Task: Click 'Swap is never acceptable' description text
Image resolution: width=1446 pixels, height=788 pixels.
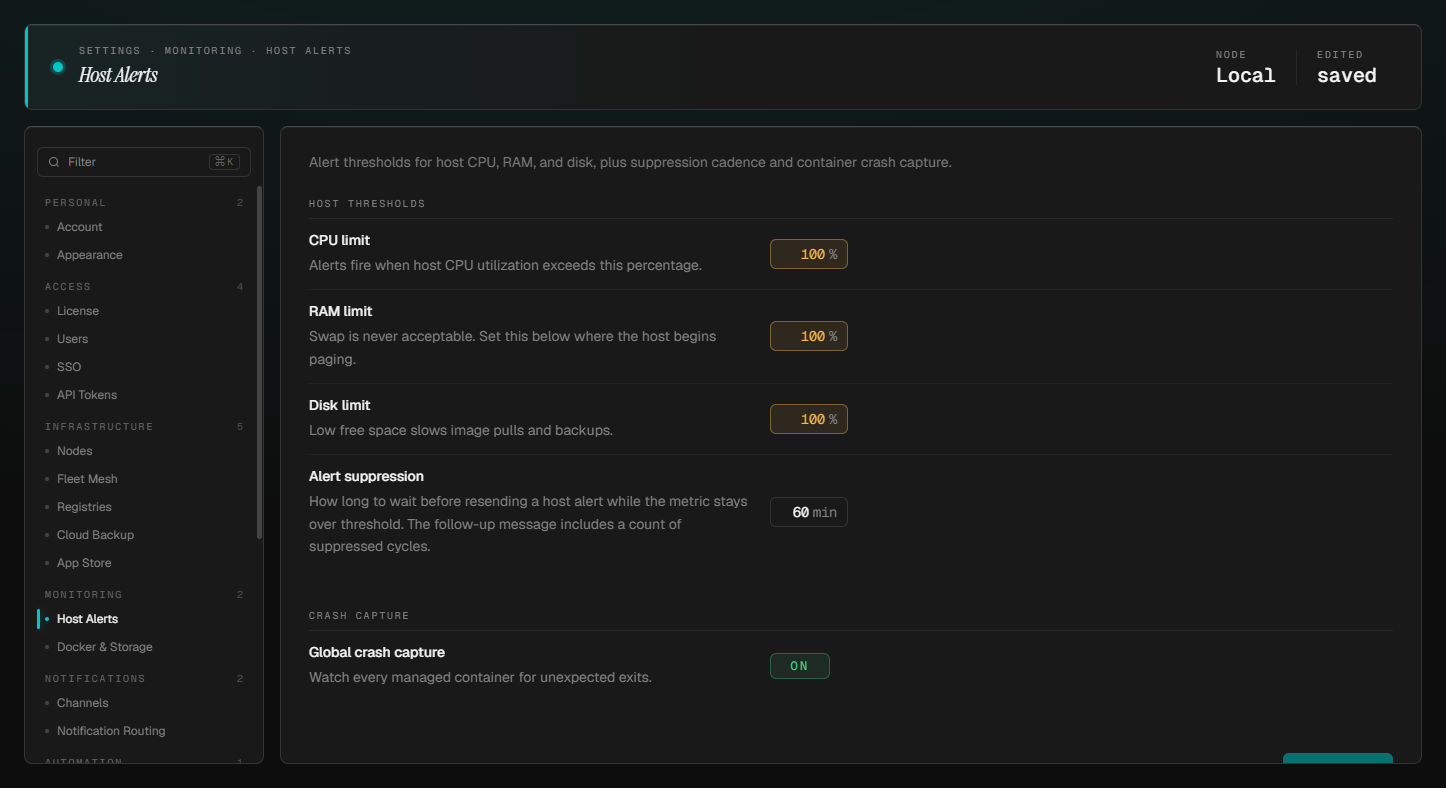Action: (x=512, y=348)
